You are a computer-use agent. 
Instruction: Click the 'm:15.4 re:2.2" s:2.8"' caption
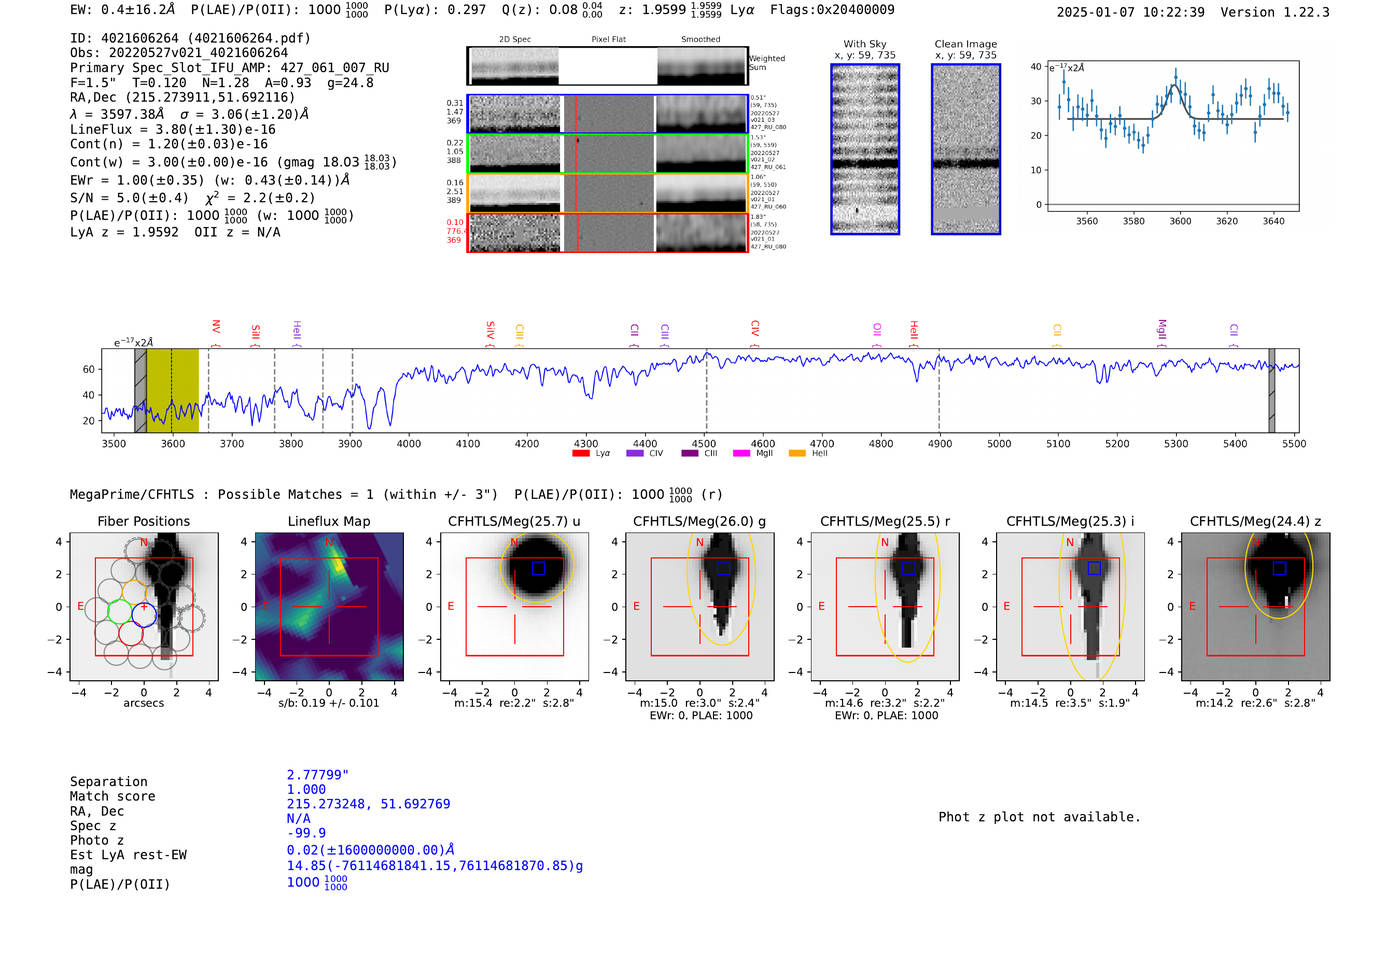(x=514, y=703)
